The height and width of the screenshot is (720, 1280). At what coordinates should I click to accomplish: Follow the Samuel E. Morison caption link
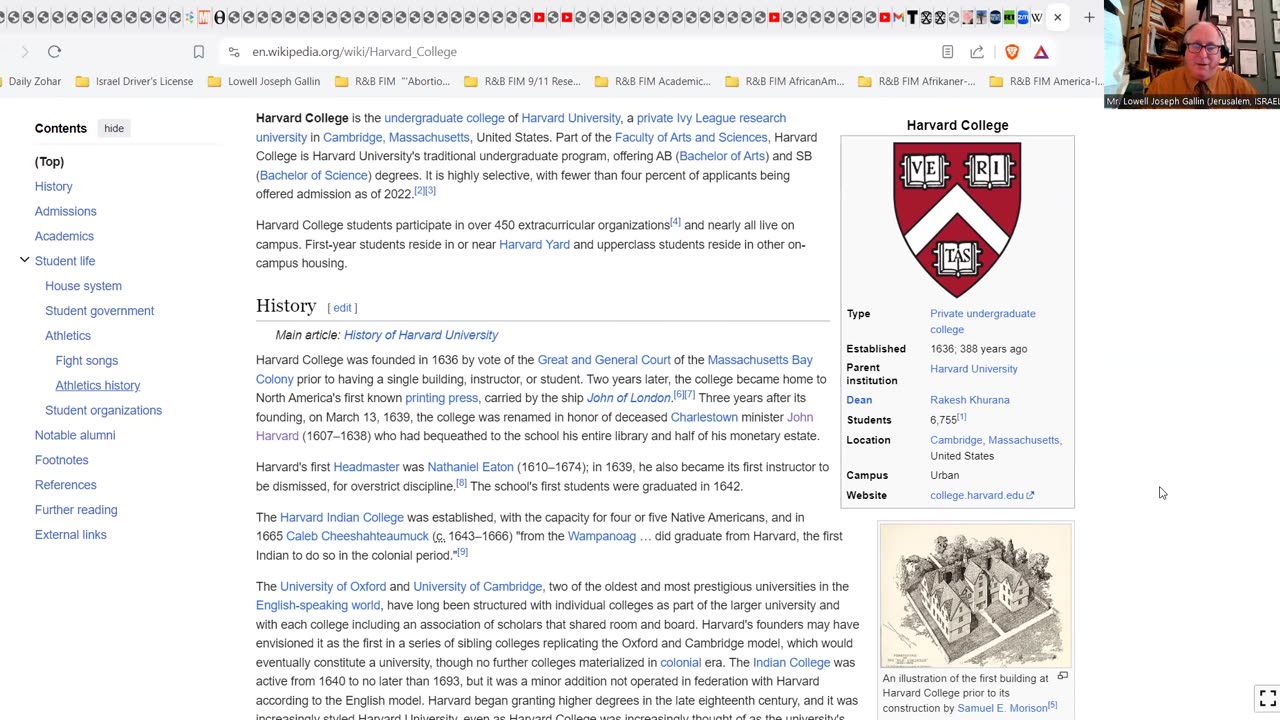1002,708
